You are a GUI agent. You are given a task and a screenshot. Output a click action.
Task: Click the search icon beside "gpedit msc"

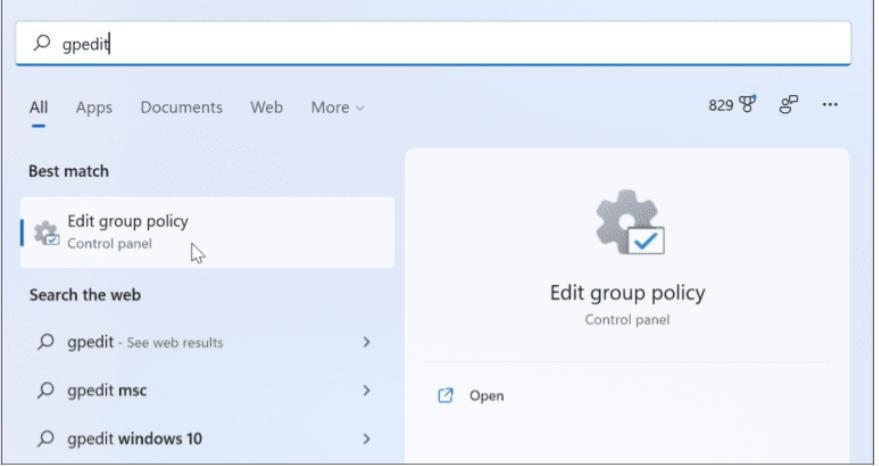46,390
